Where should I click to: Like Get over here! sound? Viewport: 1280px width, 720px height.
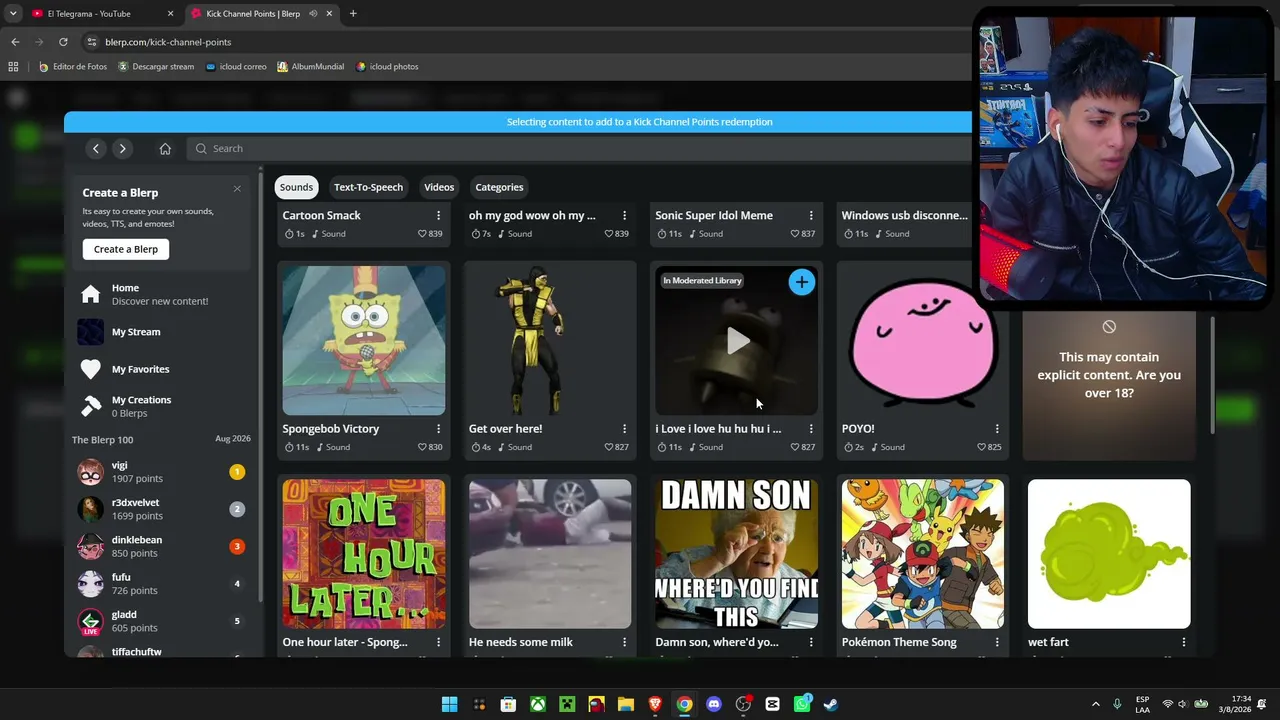click(x=609, y=447)
